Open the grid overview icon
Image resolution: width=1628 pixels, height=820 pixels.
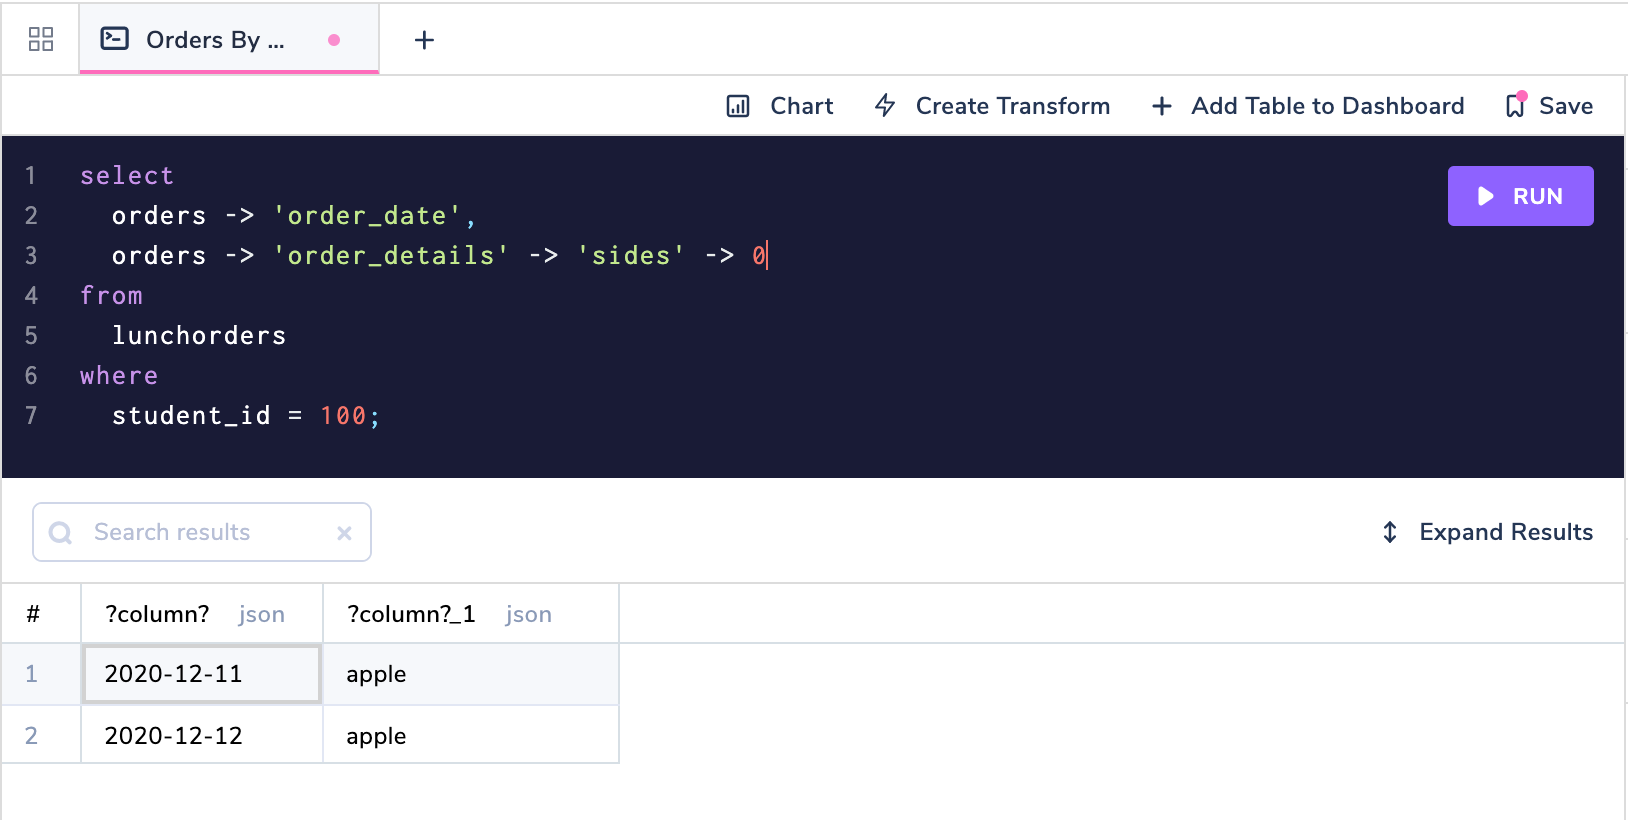click(x=41, y=39)
